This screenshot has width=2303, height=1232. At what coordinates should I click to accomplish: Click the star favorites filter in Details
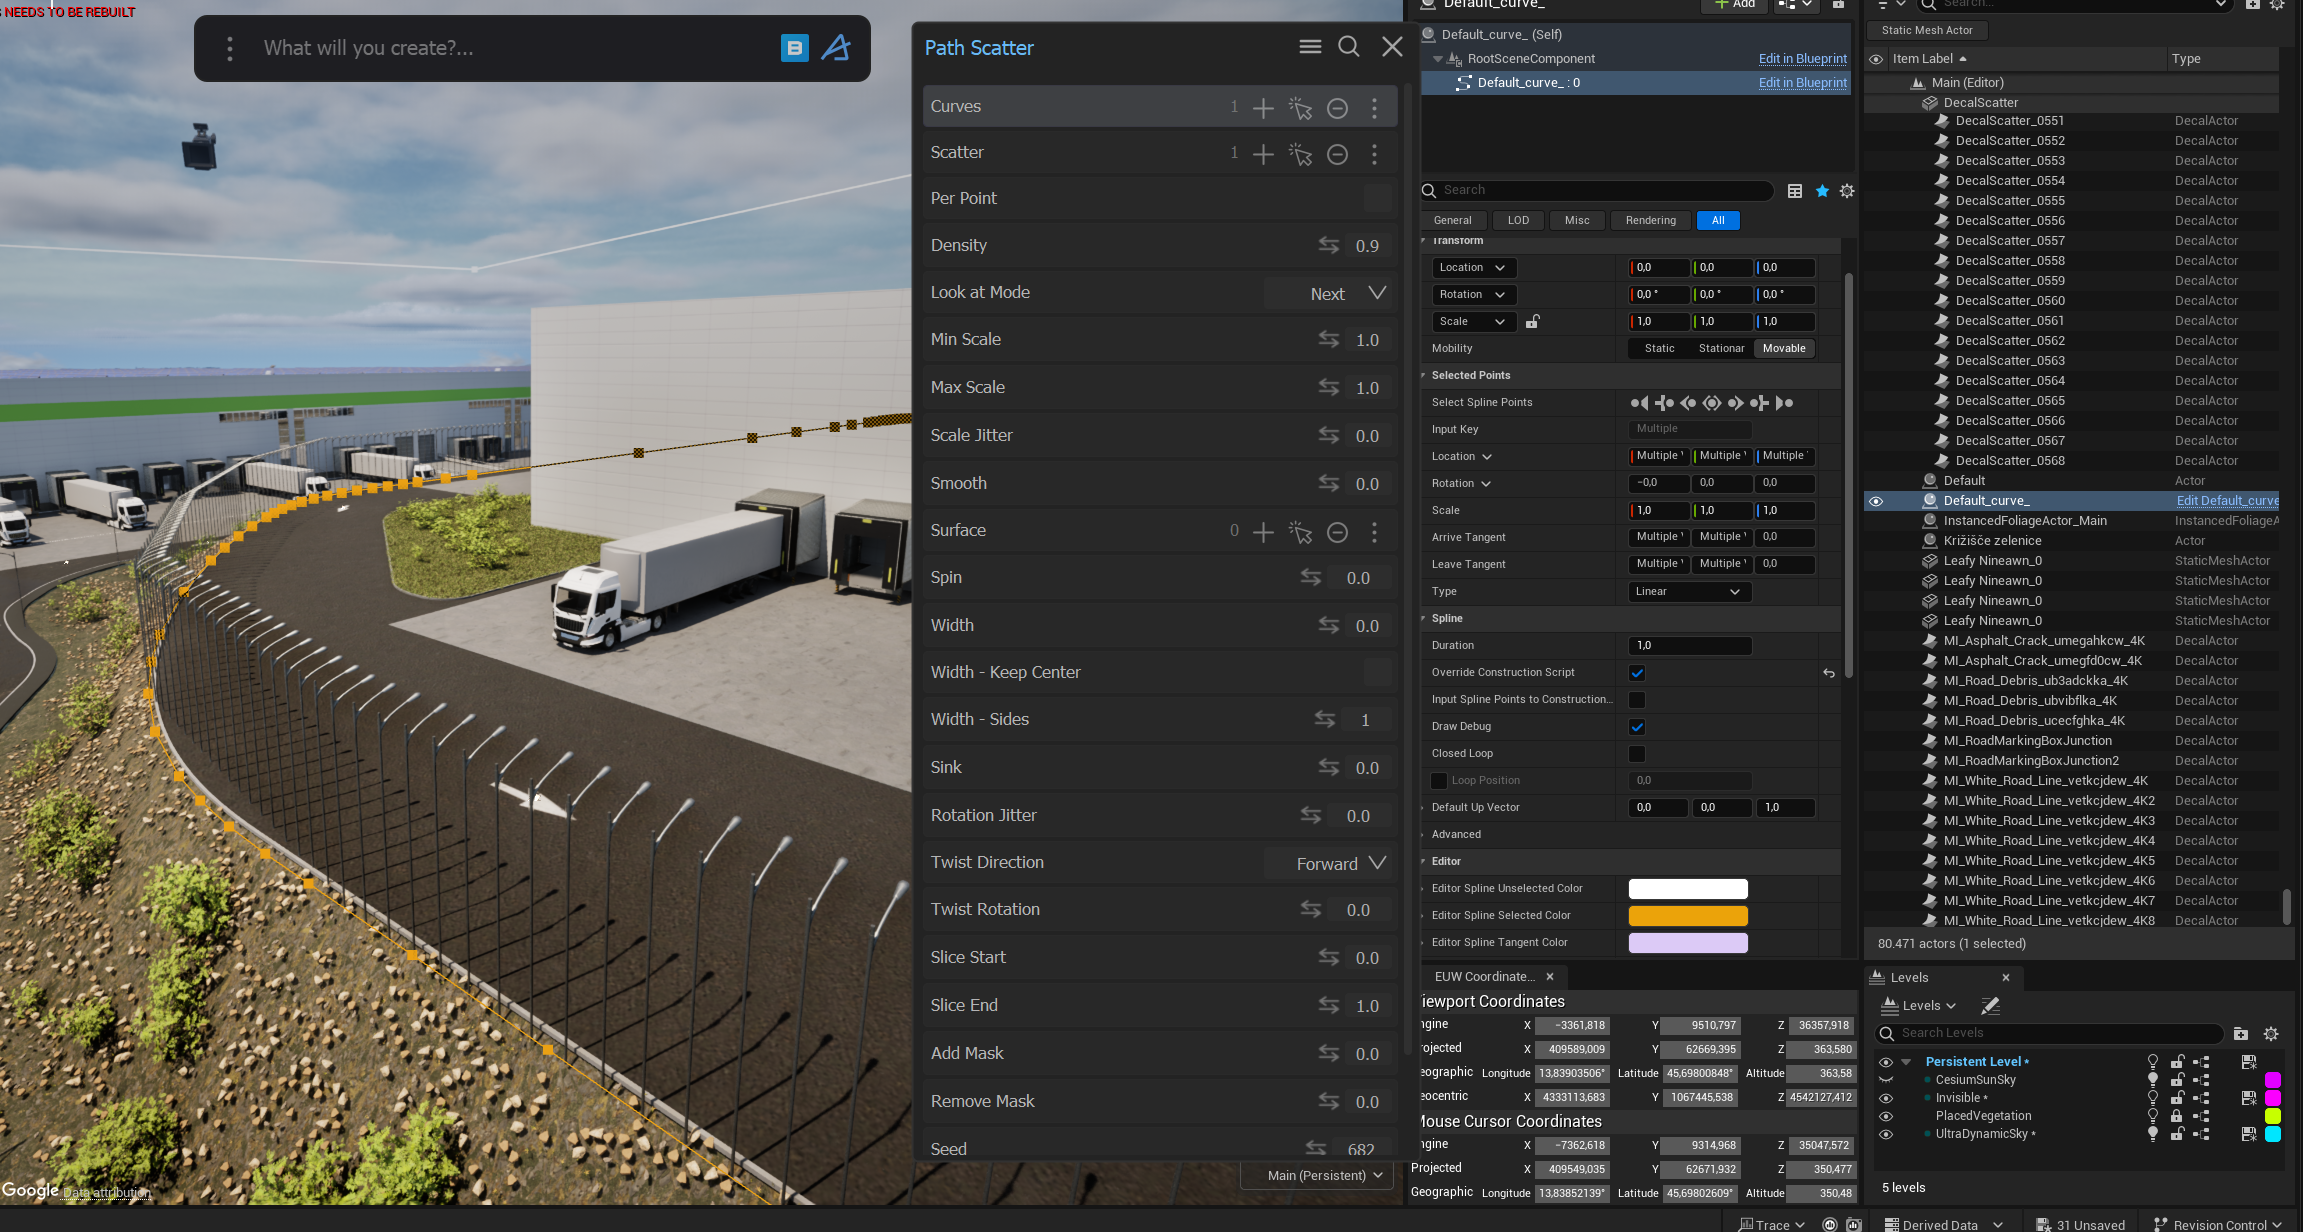pyautogui.click(x=1822, y=191)
